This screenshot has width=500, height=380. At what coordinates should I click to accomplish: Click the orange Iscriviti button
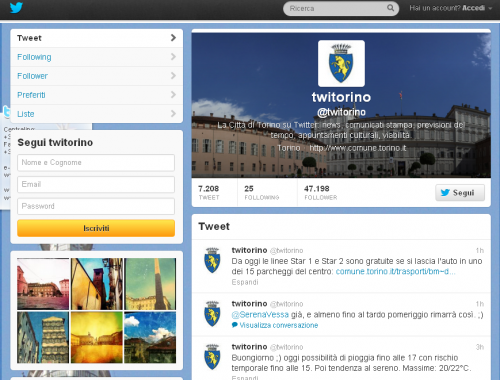pyautogui.click(x=96, y=228)
